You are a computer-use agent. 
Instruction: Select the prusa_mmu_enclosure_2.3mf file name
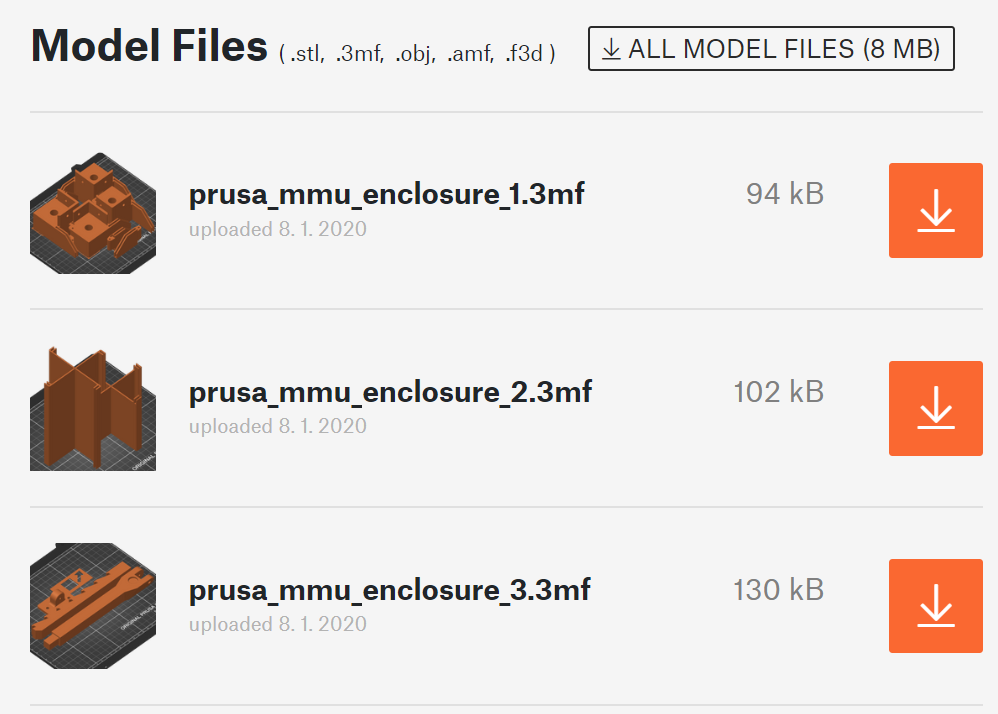[390, 393]
